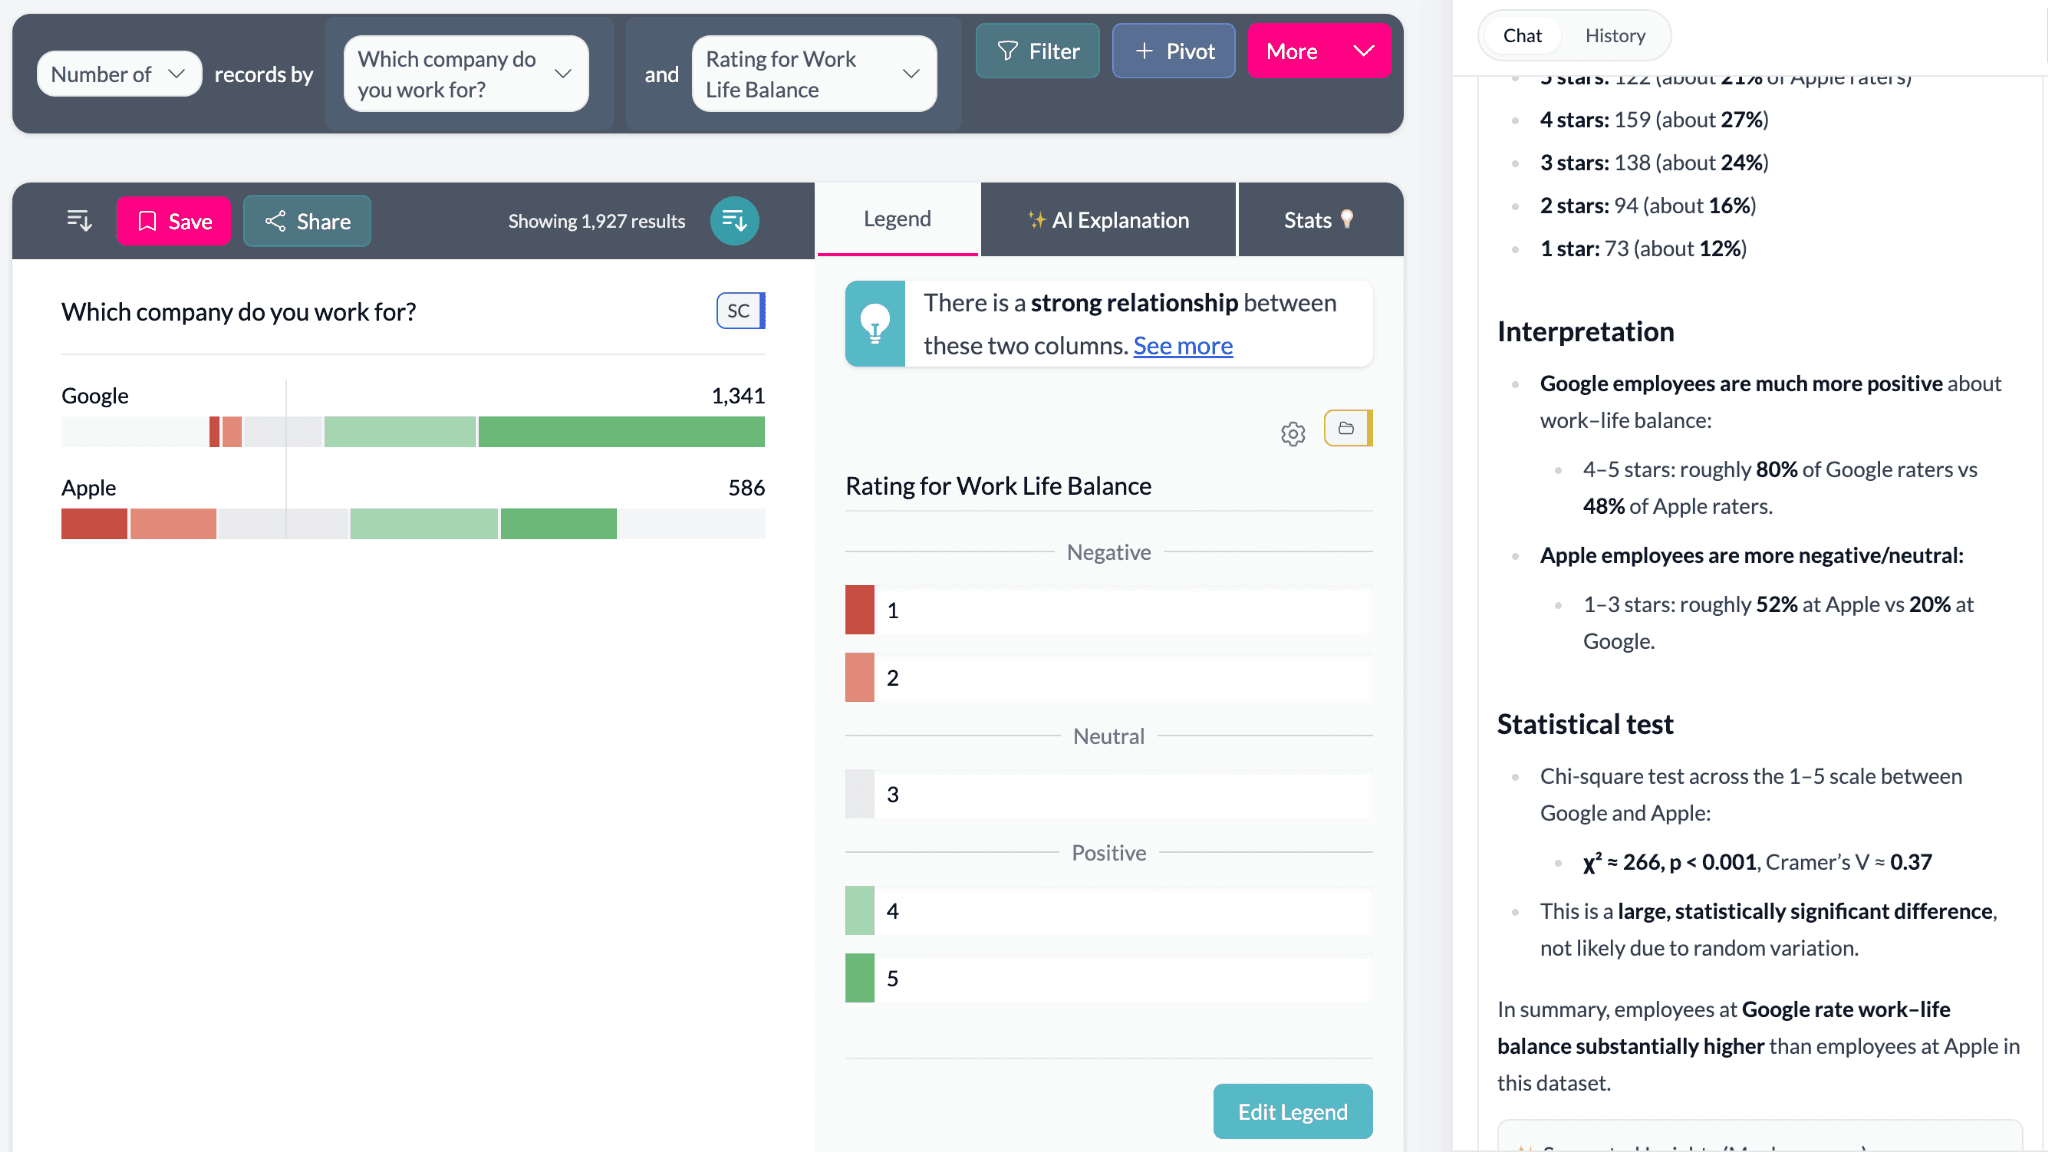Expand Rating for Work Life Balance dropdown
Viewport: 2048px width, 1152px height.
click(813, 74)
